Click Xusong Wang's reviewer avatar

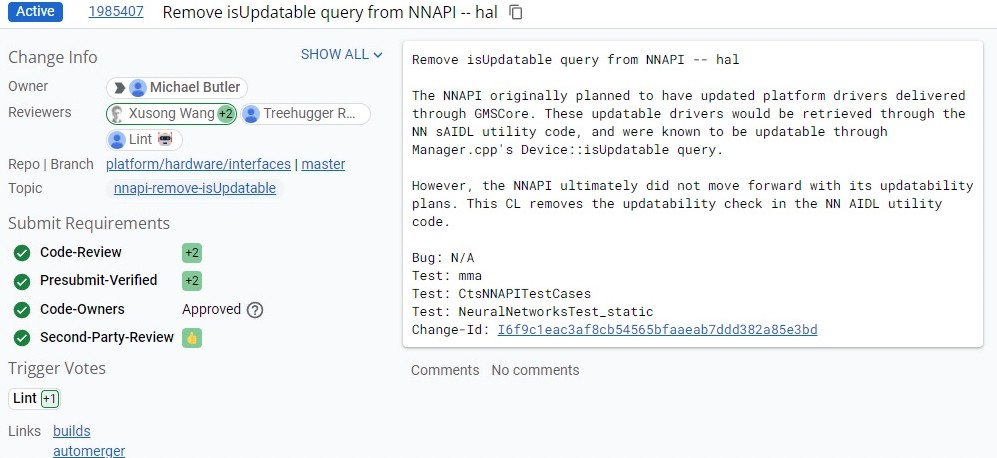coord(117,113)
